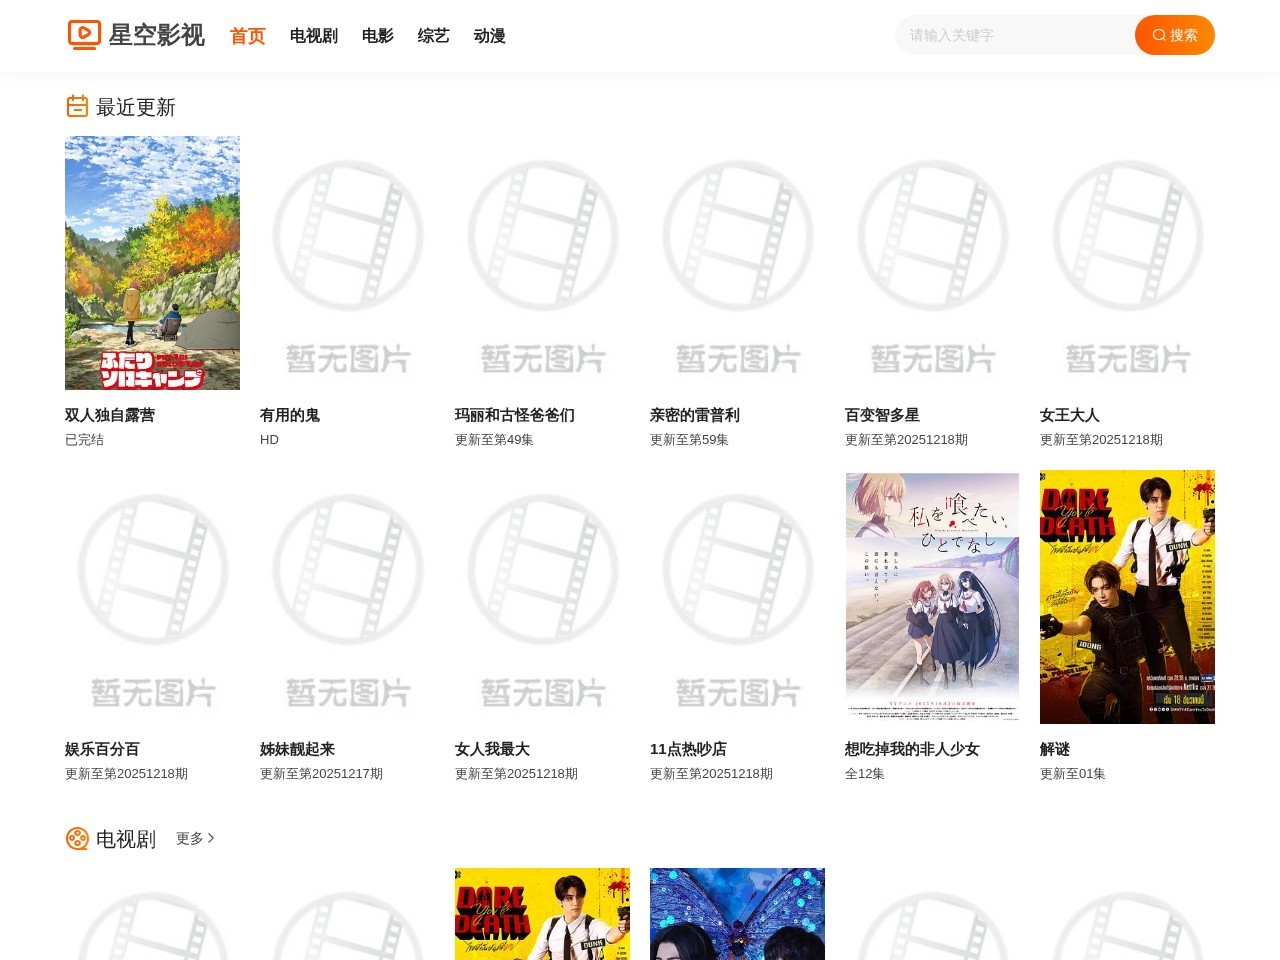Click the calendar icon beside 最近更新
1280x960 pixels.
point(77,106)
